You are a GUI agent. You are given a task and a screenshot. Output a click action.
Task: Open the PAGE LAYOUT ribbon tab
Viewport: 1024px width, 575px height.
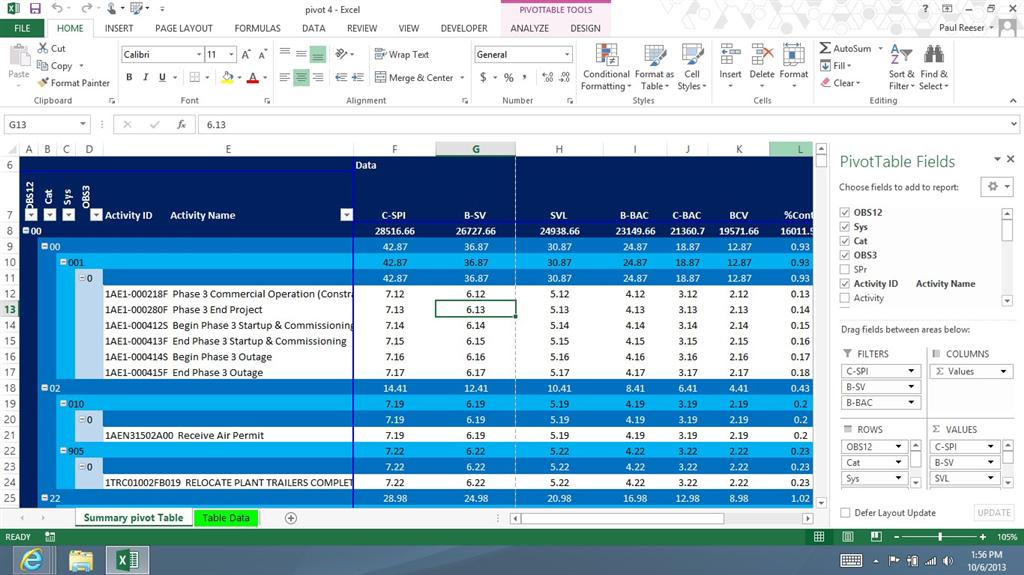click(183, 28)
